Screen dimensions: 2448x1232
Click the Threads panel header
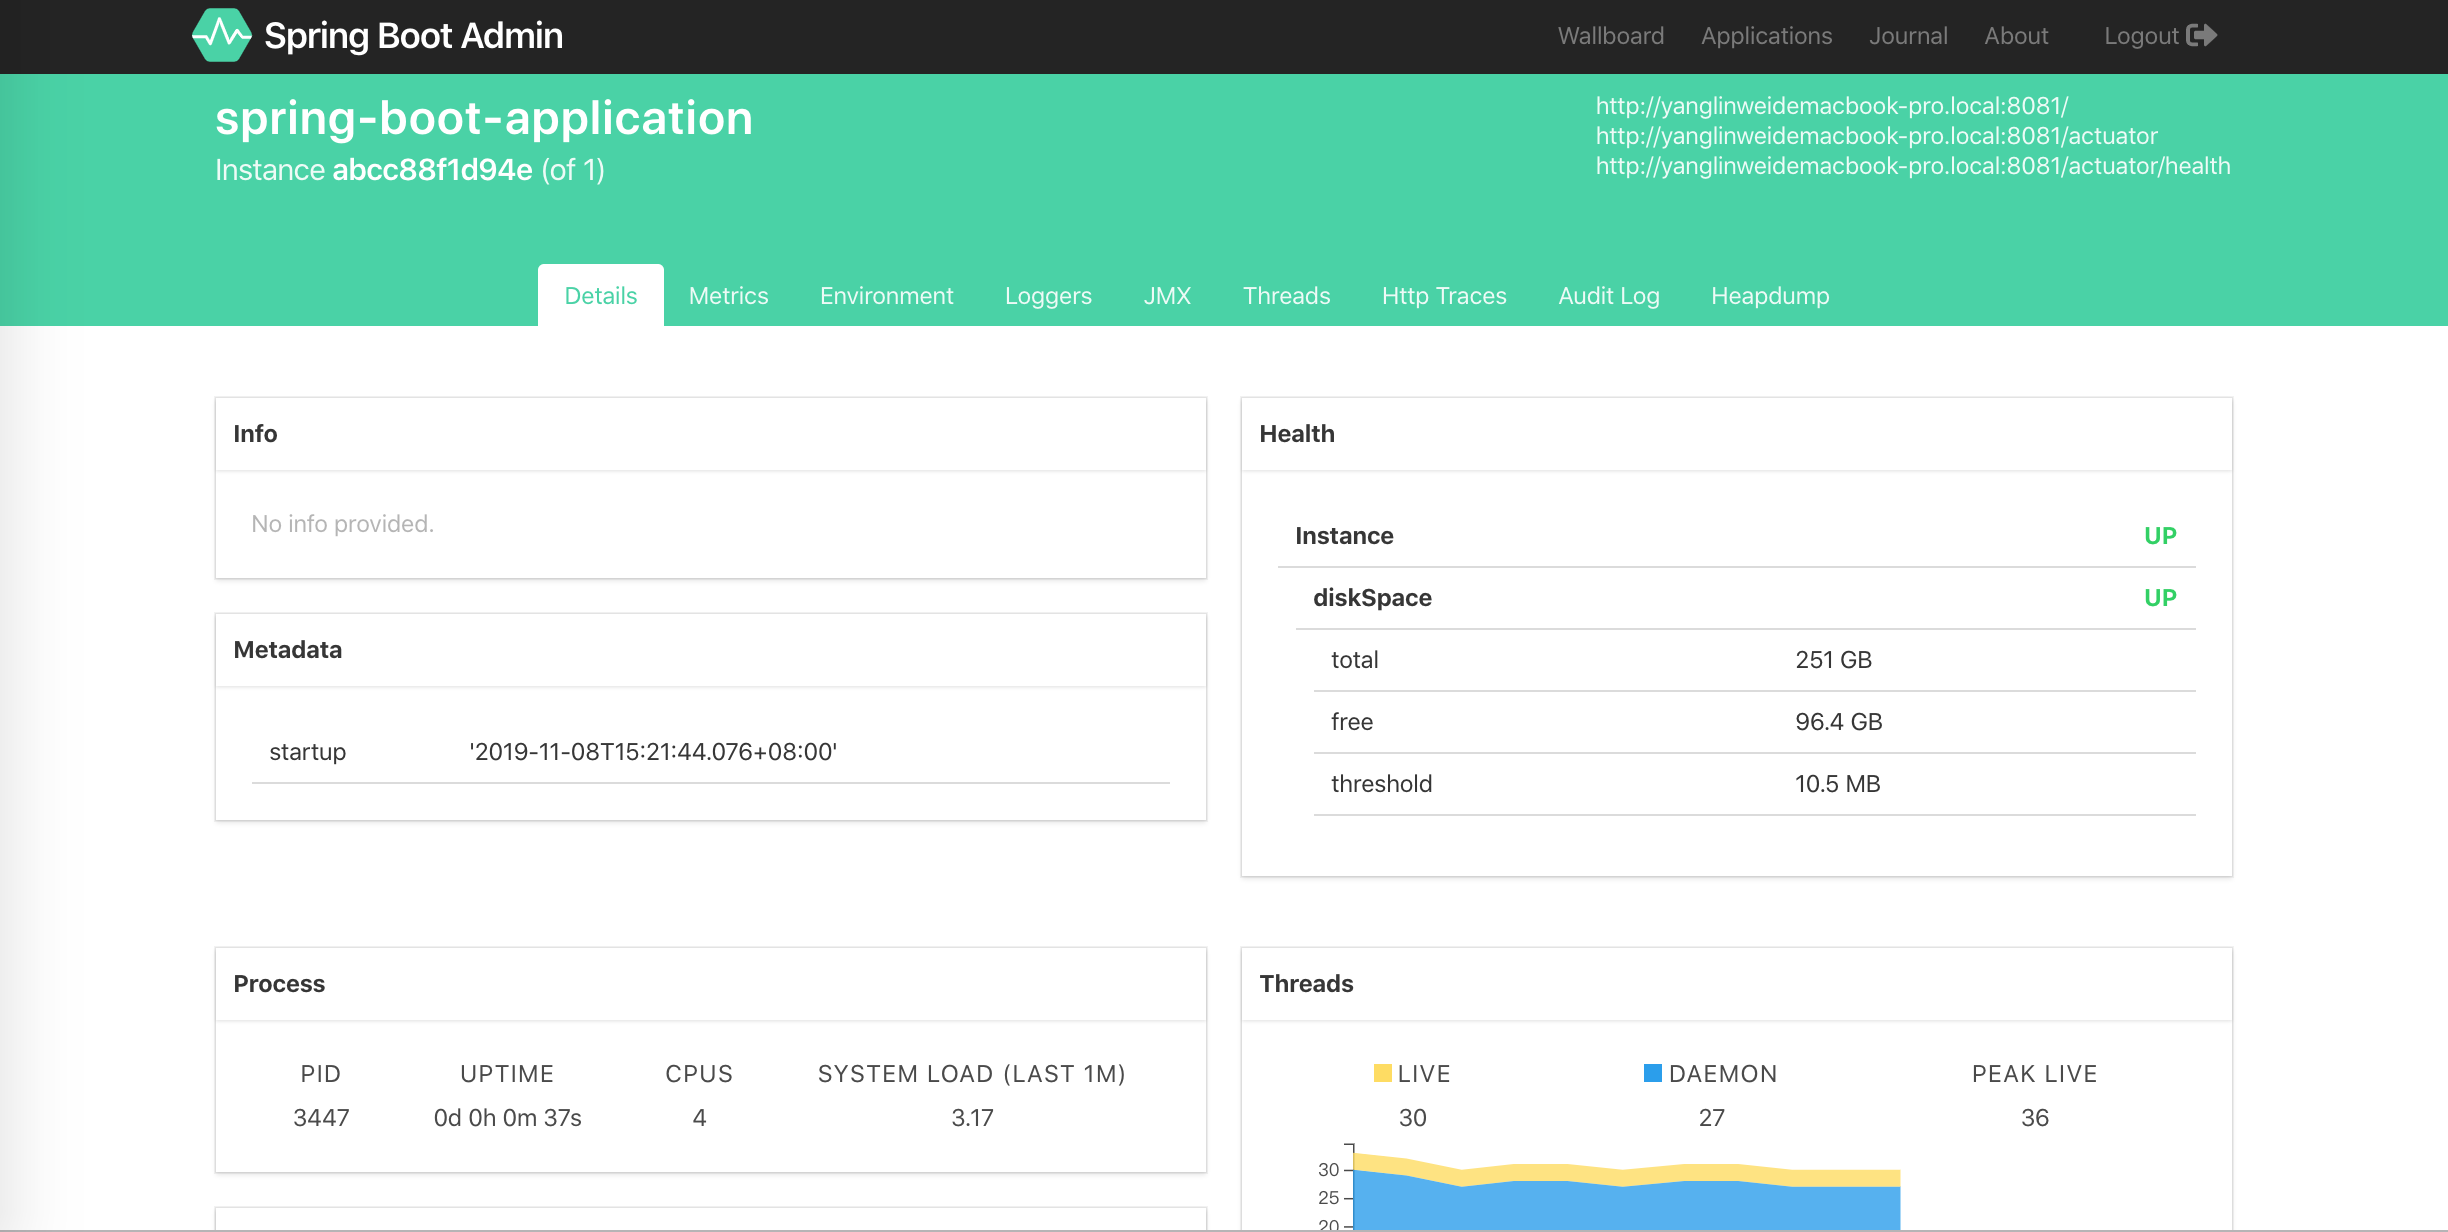[x=1737, y=984]
